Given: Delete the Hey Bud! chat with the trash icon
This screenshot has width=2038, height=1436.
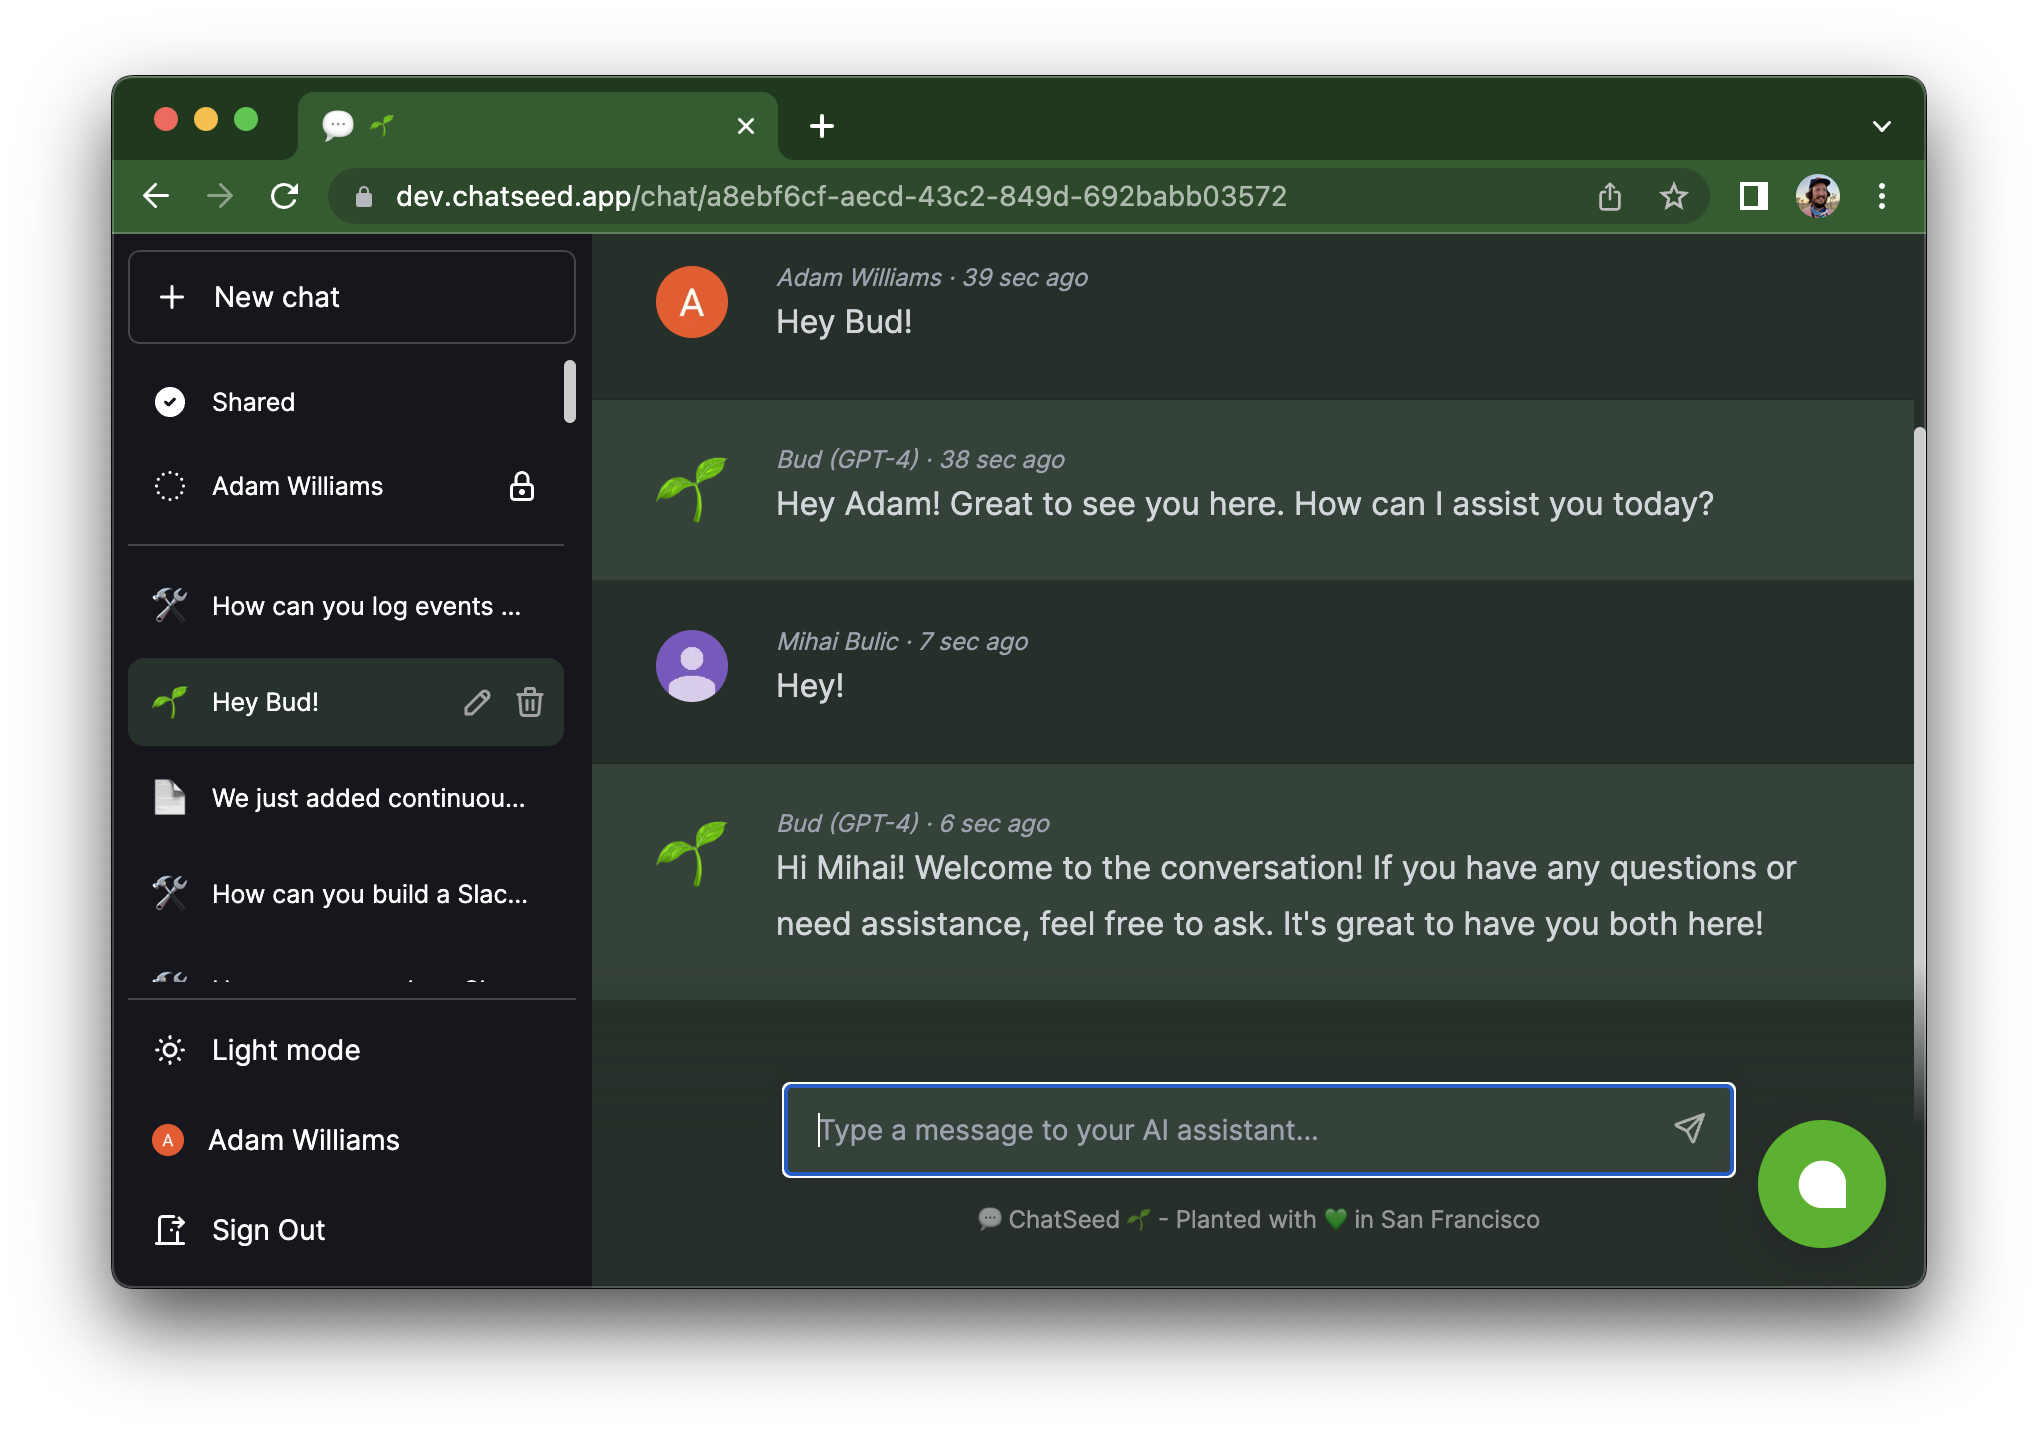Looking at the screenshot, I should click(530, 703).
